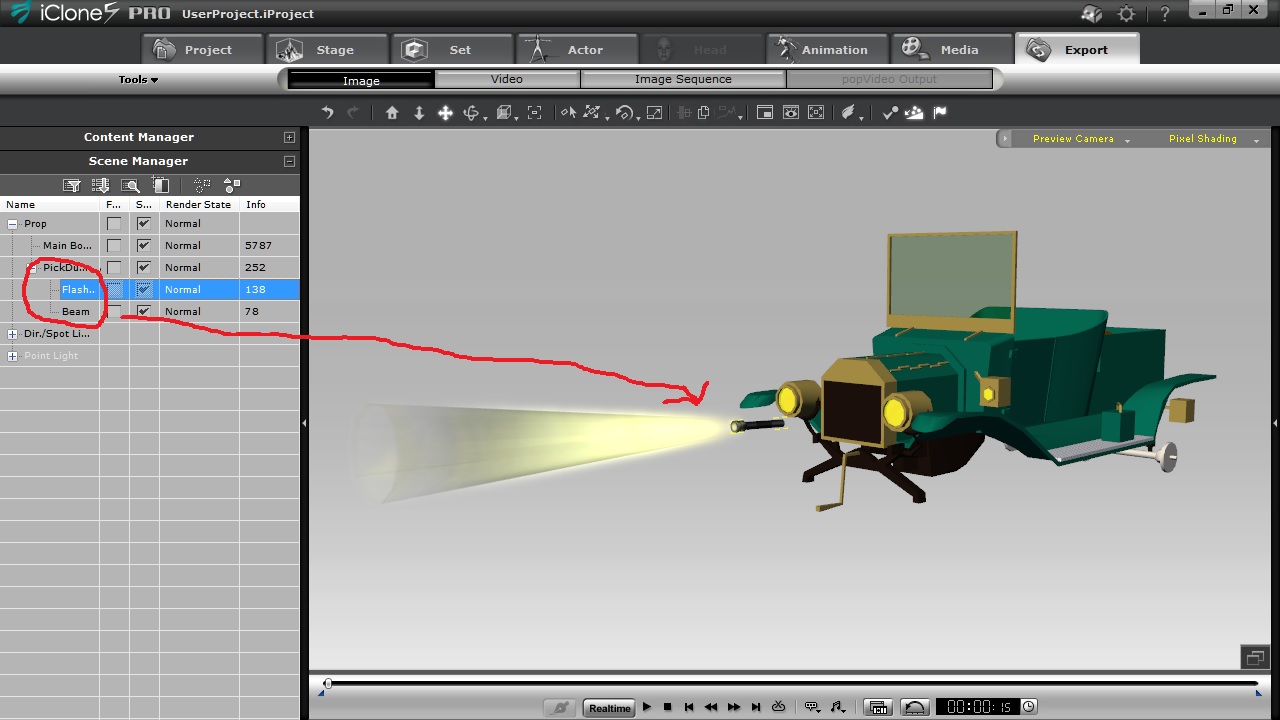Click the 3D cube view icon

tap(504, 113)
